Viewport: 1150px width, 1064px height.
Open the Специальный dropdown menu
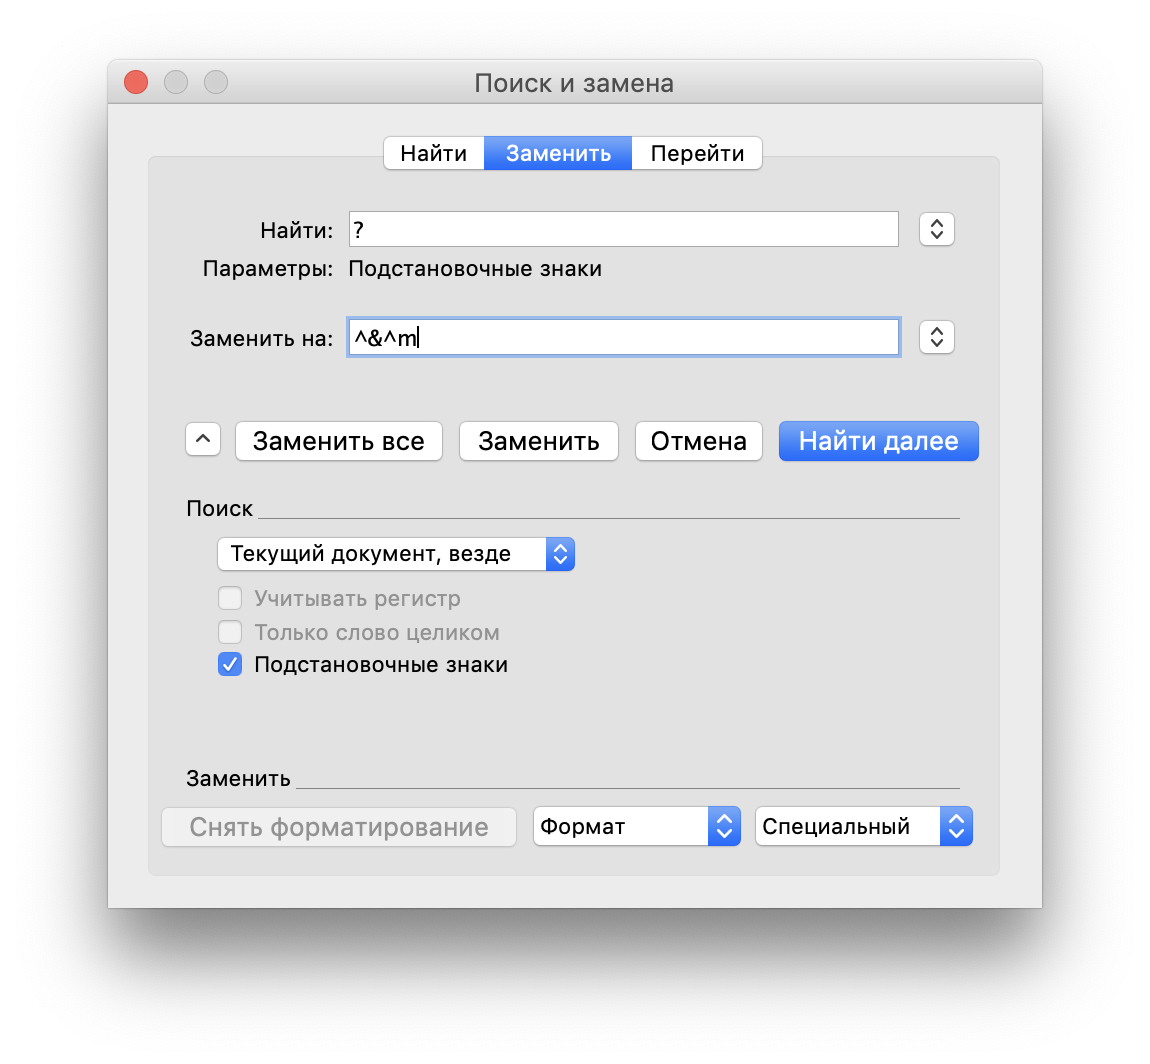point(864,826)
